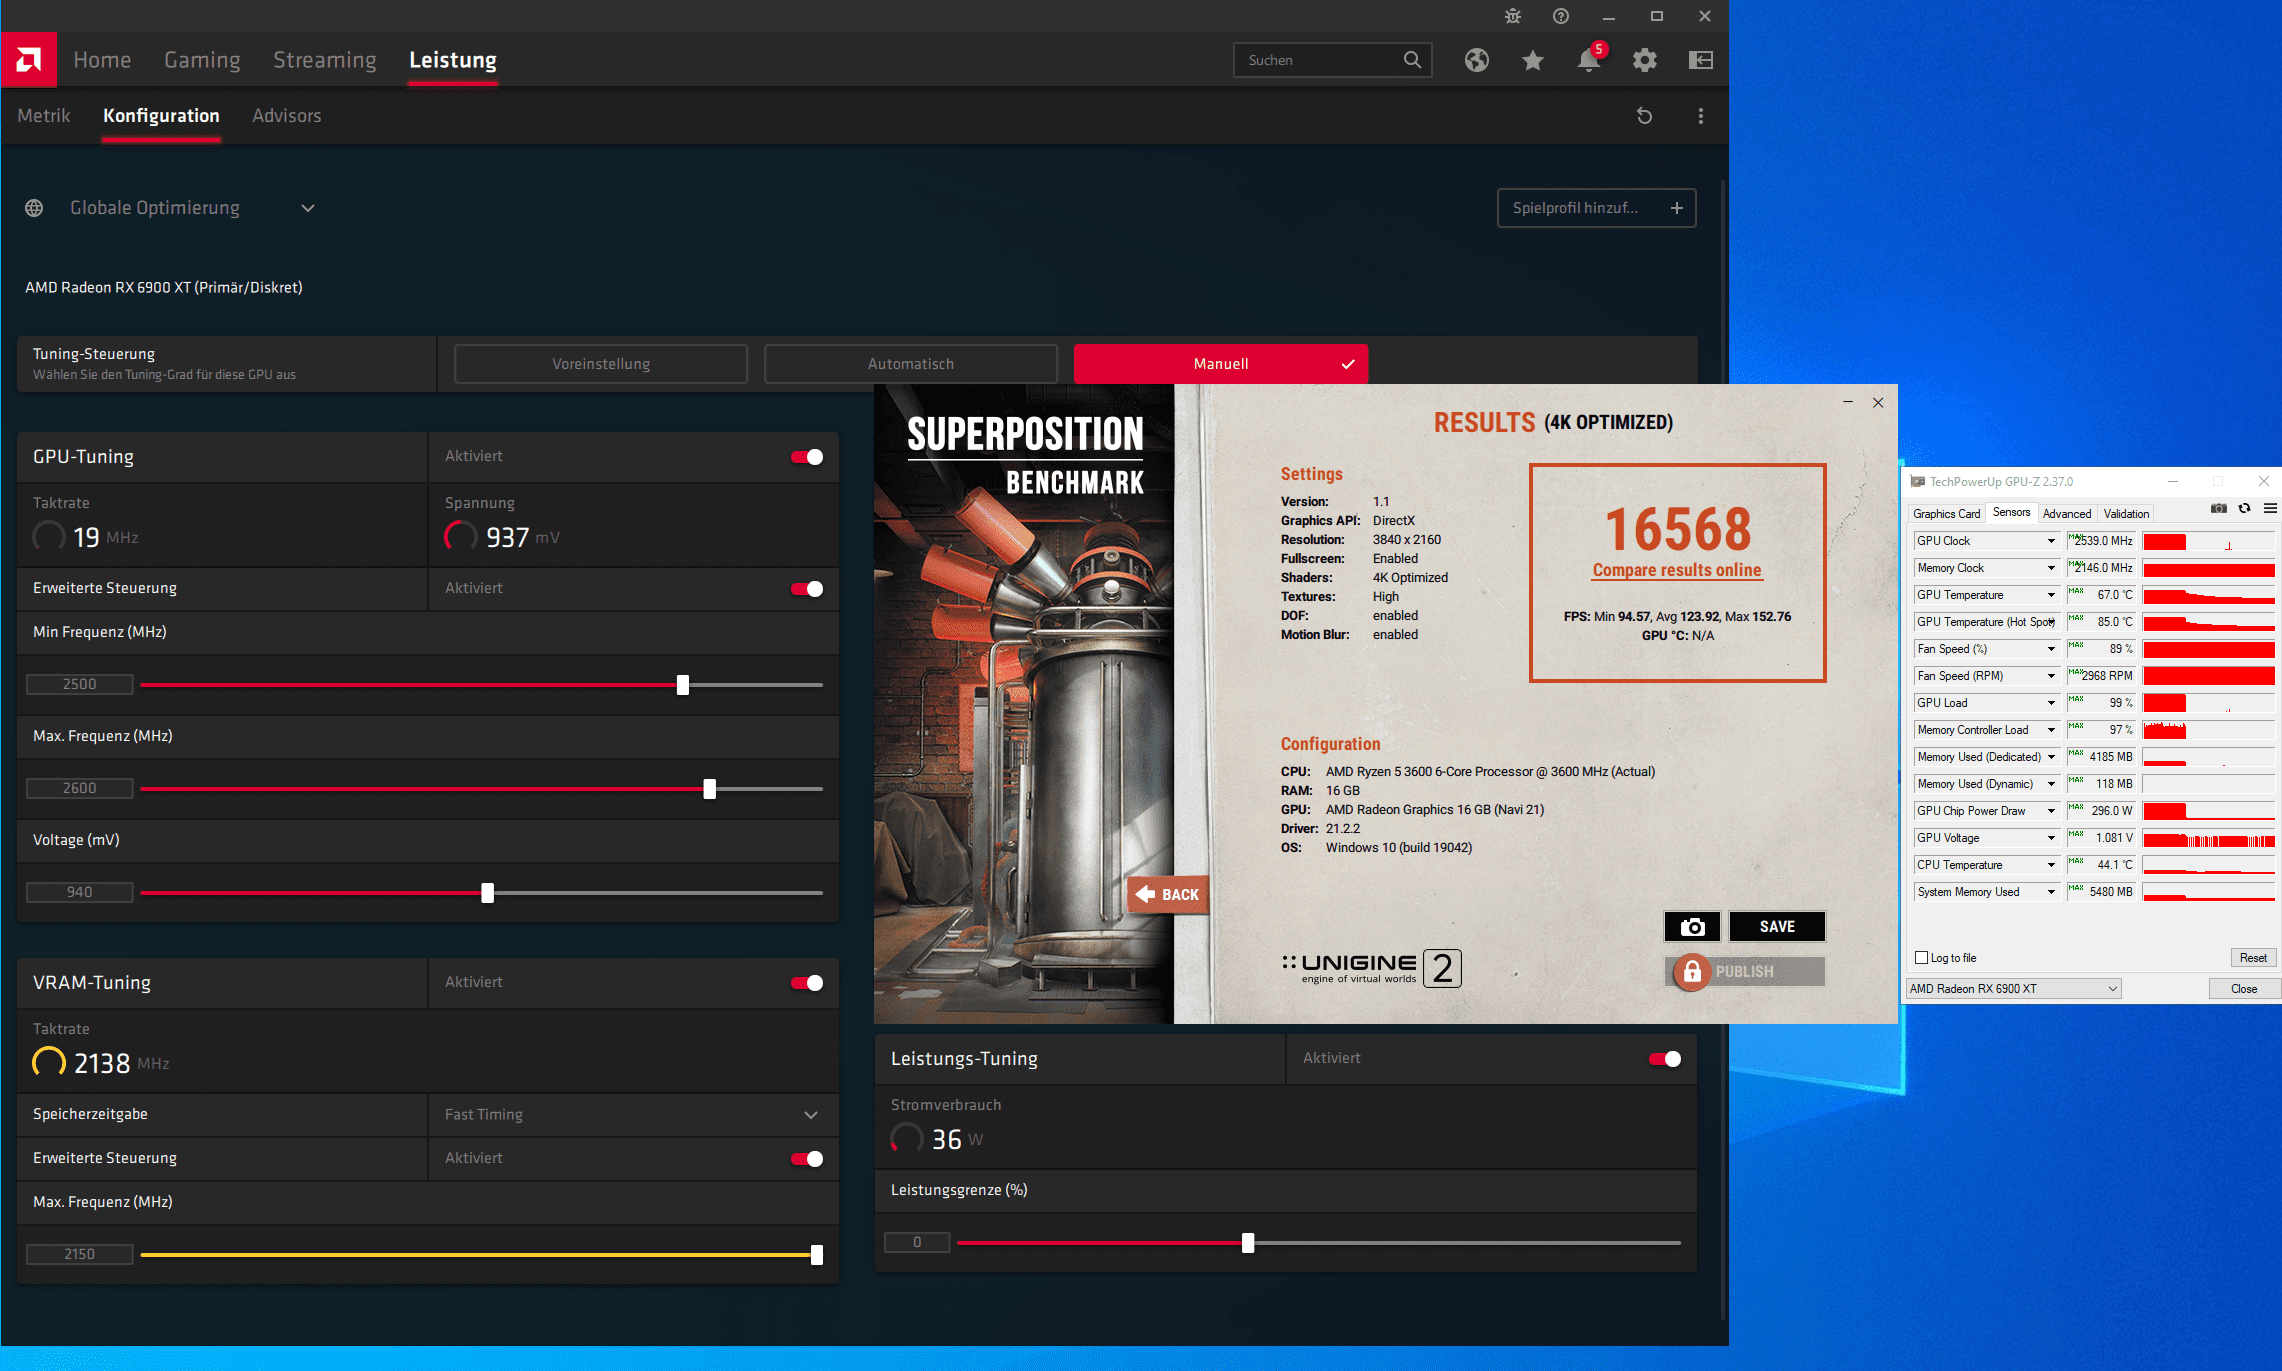Open GPU-Z hamburger menu icon
The height and width of the screenshot is (1371, 2282).
pos(2270,509)
